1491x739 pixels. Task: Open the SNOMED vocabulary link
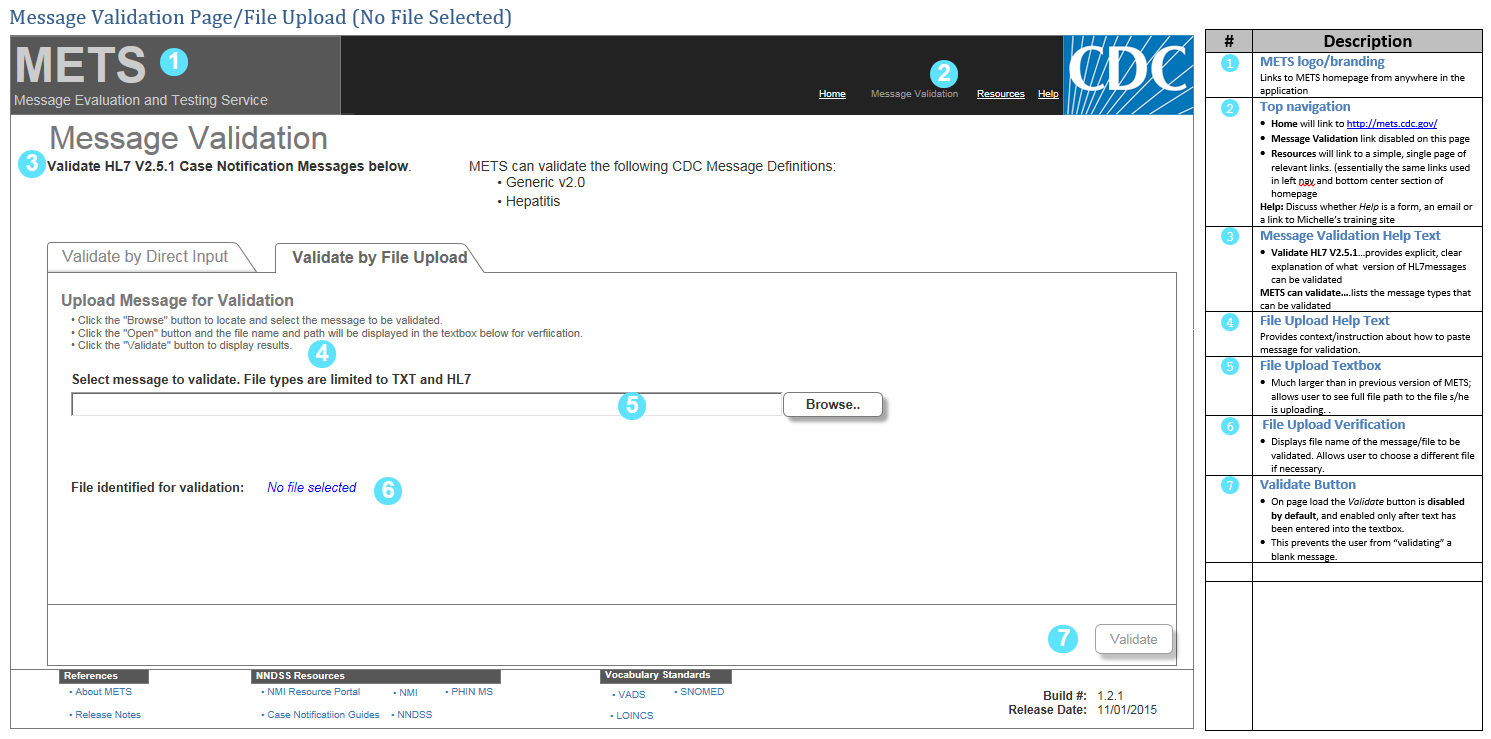click(701, 692)
